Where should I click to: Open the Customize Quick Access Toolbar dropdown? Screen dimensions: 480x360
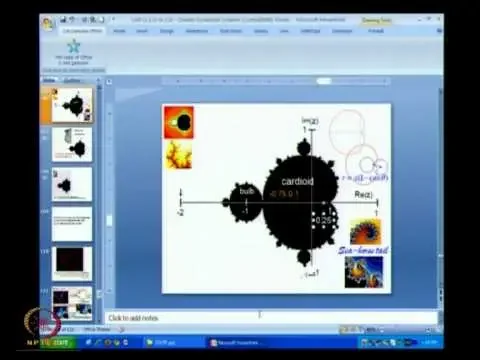coord(113,20)
